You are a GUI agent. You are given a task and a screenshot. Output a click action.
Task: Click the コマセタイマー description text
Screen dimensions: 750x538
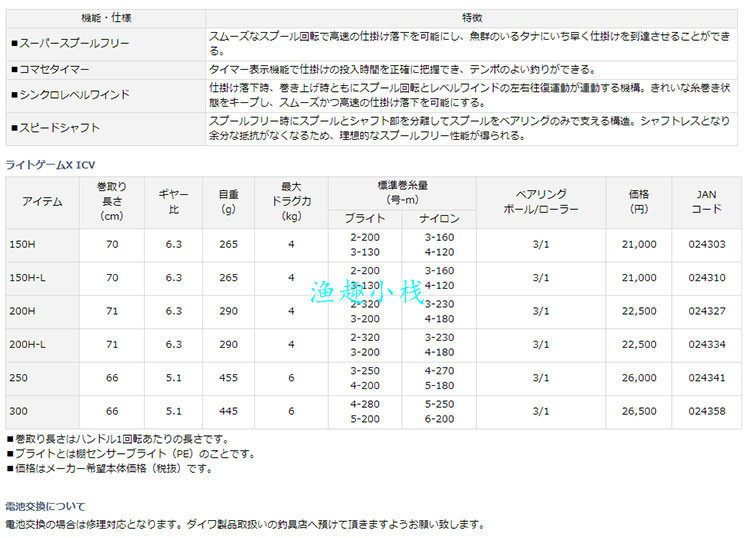pyautogui.click(x=402, y=70)
